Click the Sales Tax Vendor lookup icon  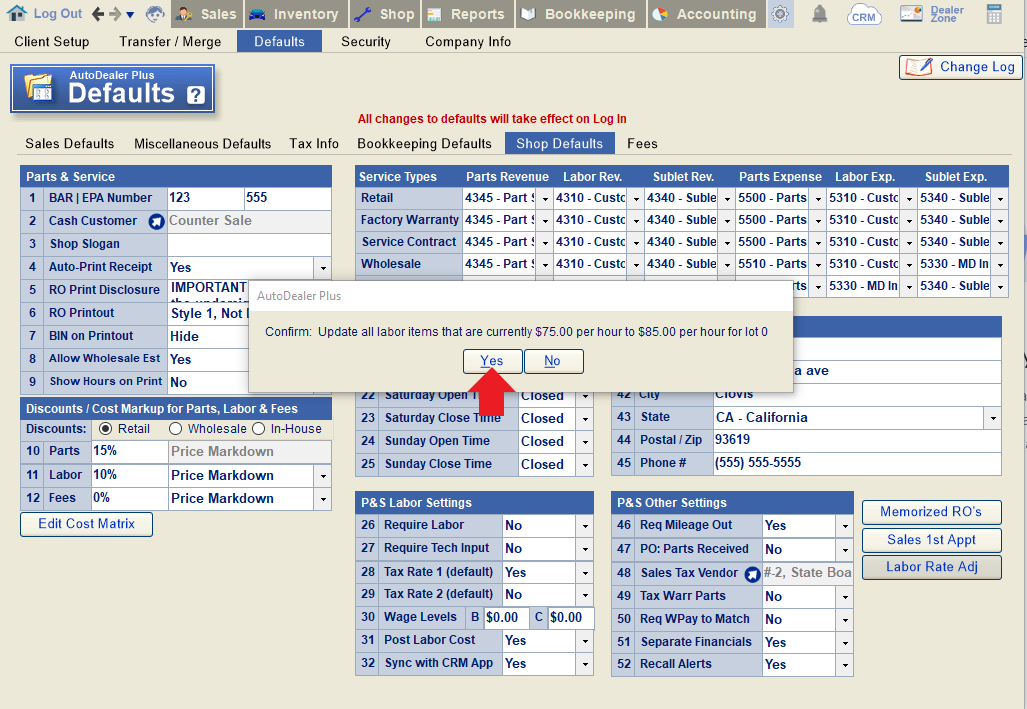pyautogui.click(x=753, y=574)
